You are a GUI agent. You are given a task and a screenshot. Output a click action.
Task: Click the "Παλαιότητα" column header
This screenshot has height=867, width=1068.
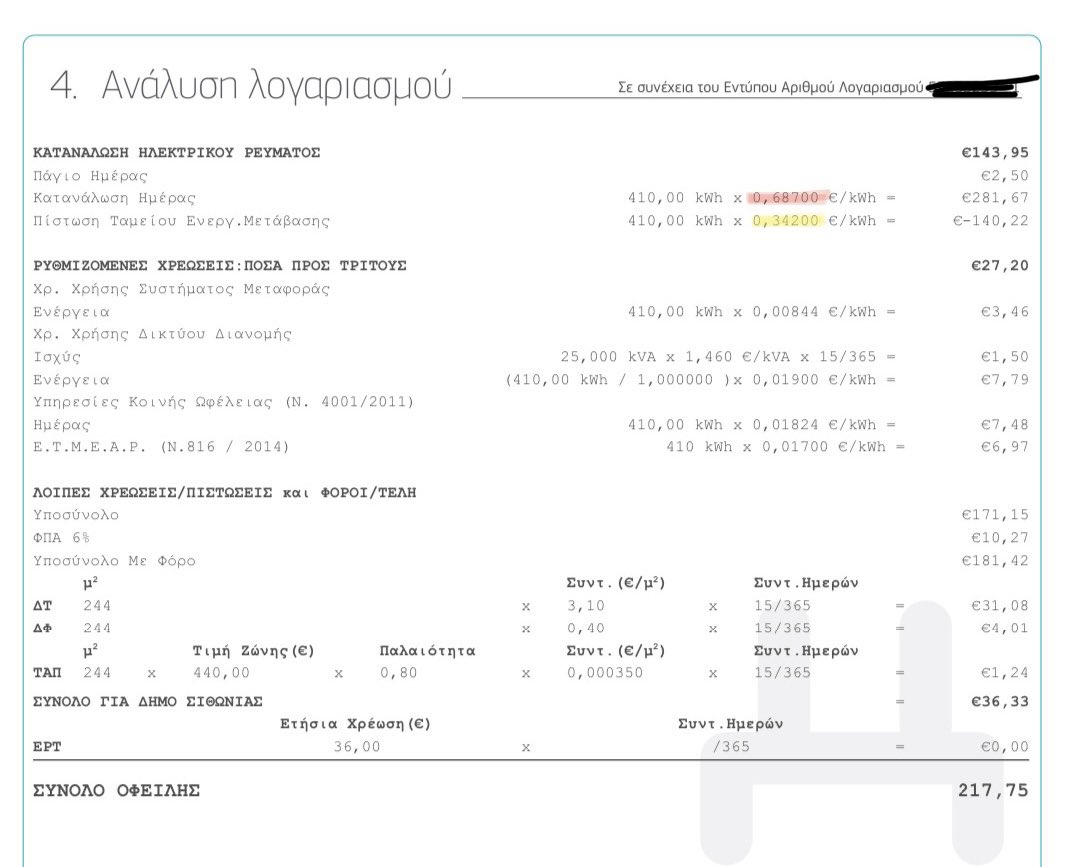[x=427, y=651]
